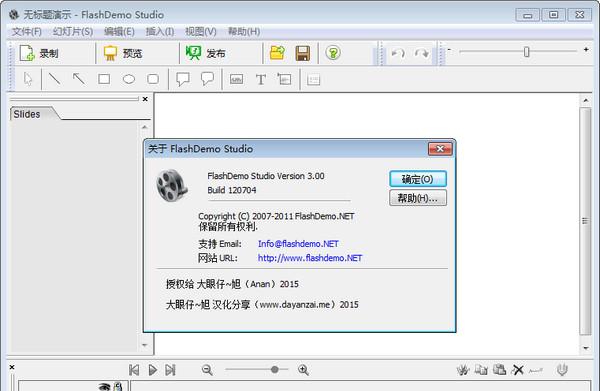Select the ellipse shape tool
This screenshot has width=600, height=391.
coord(129,79)
